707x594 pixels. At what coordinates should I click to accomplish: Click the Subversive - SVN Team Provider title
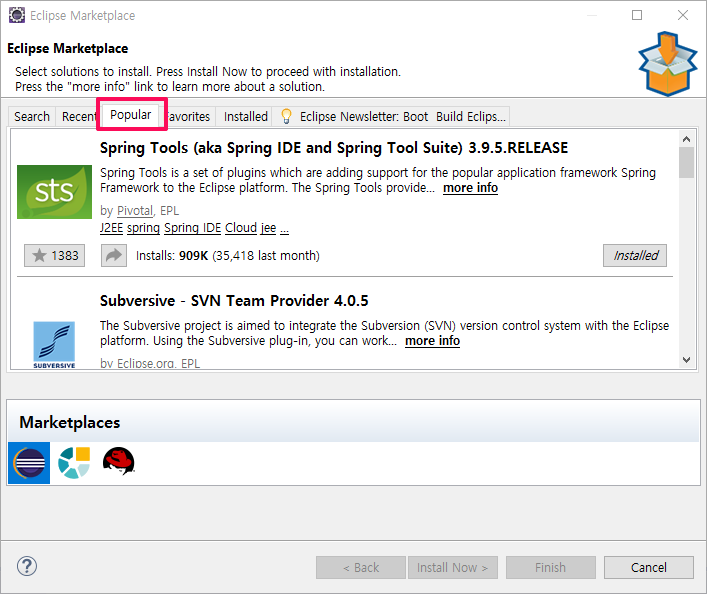[x=234, y=301]
